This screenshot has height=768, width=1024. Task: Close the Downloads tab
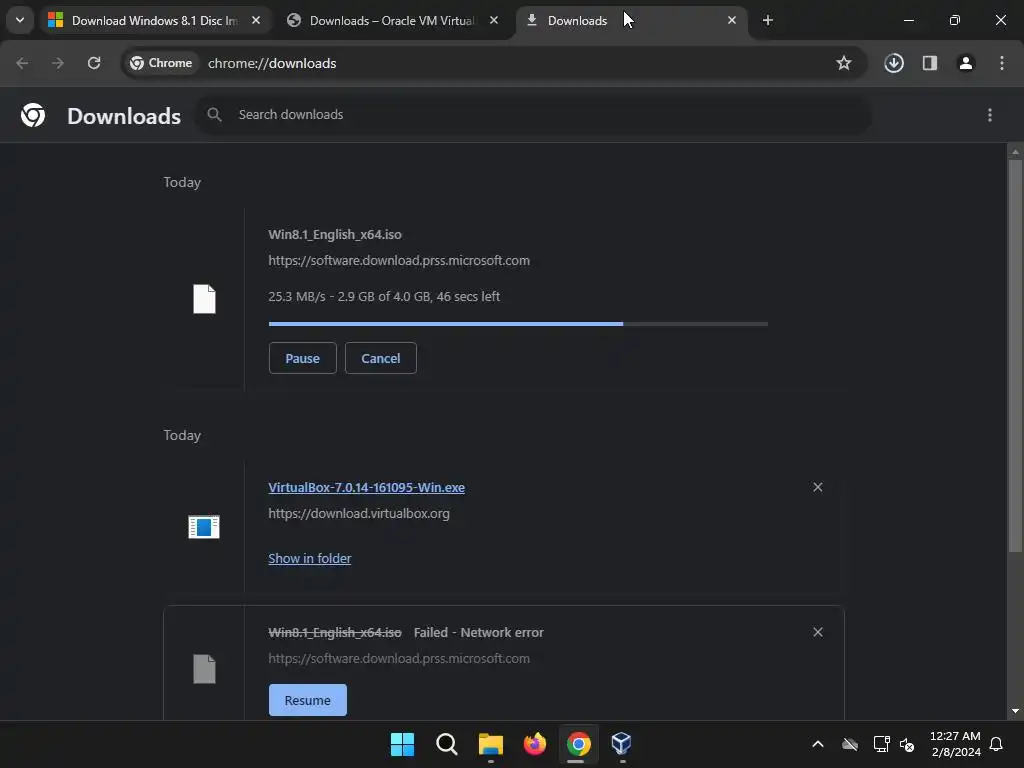coord(731,21)
